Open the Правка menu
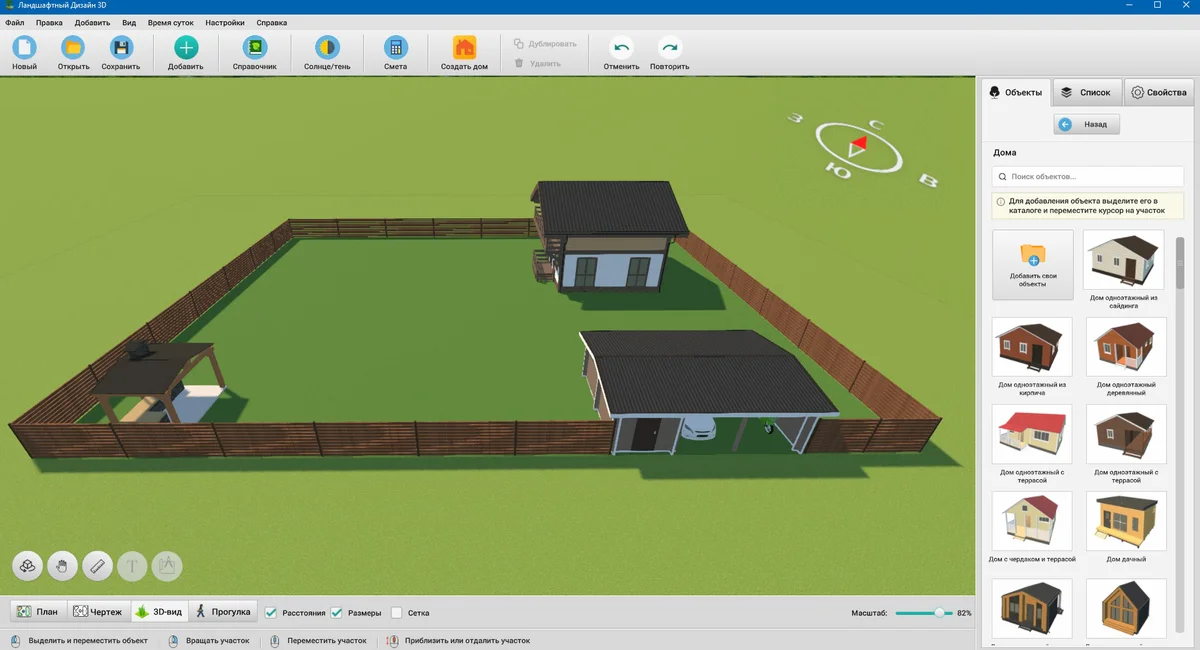Screen dimensions: 1200x650 (x=49, y=22)
